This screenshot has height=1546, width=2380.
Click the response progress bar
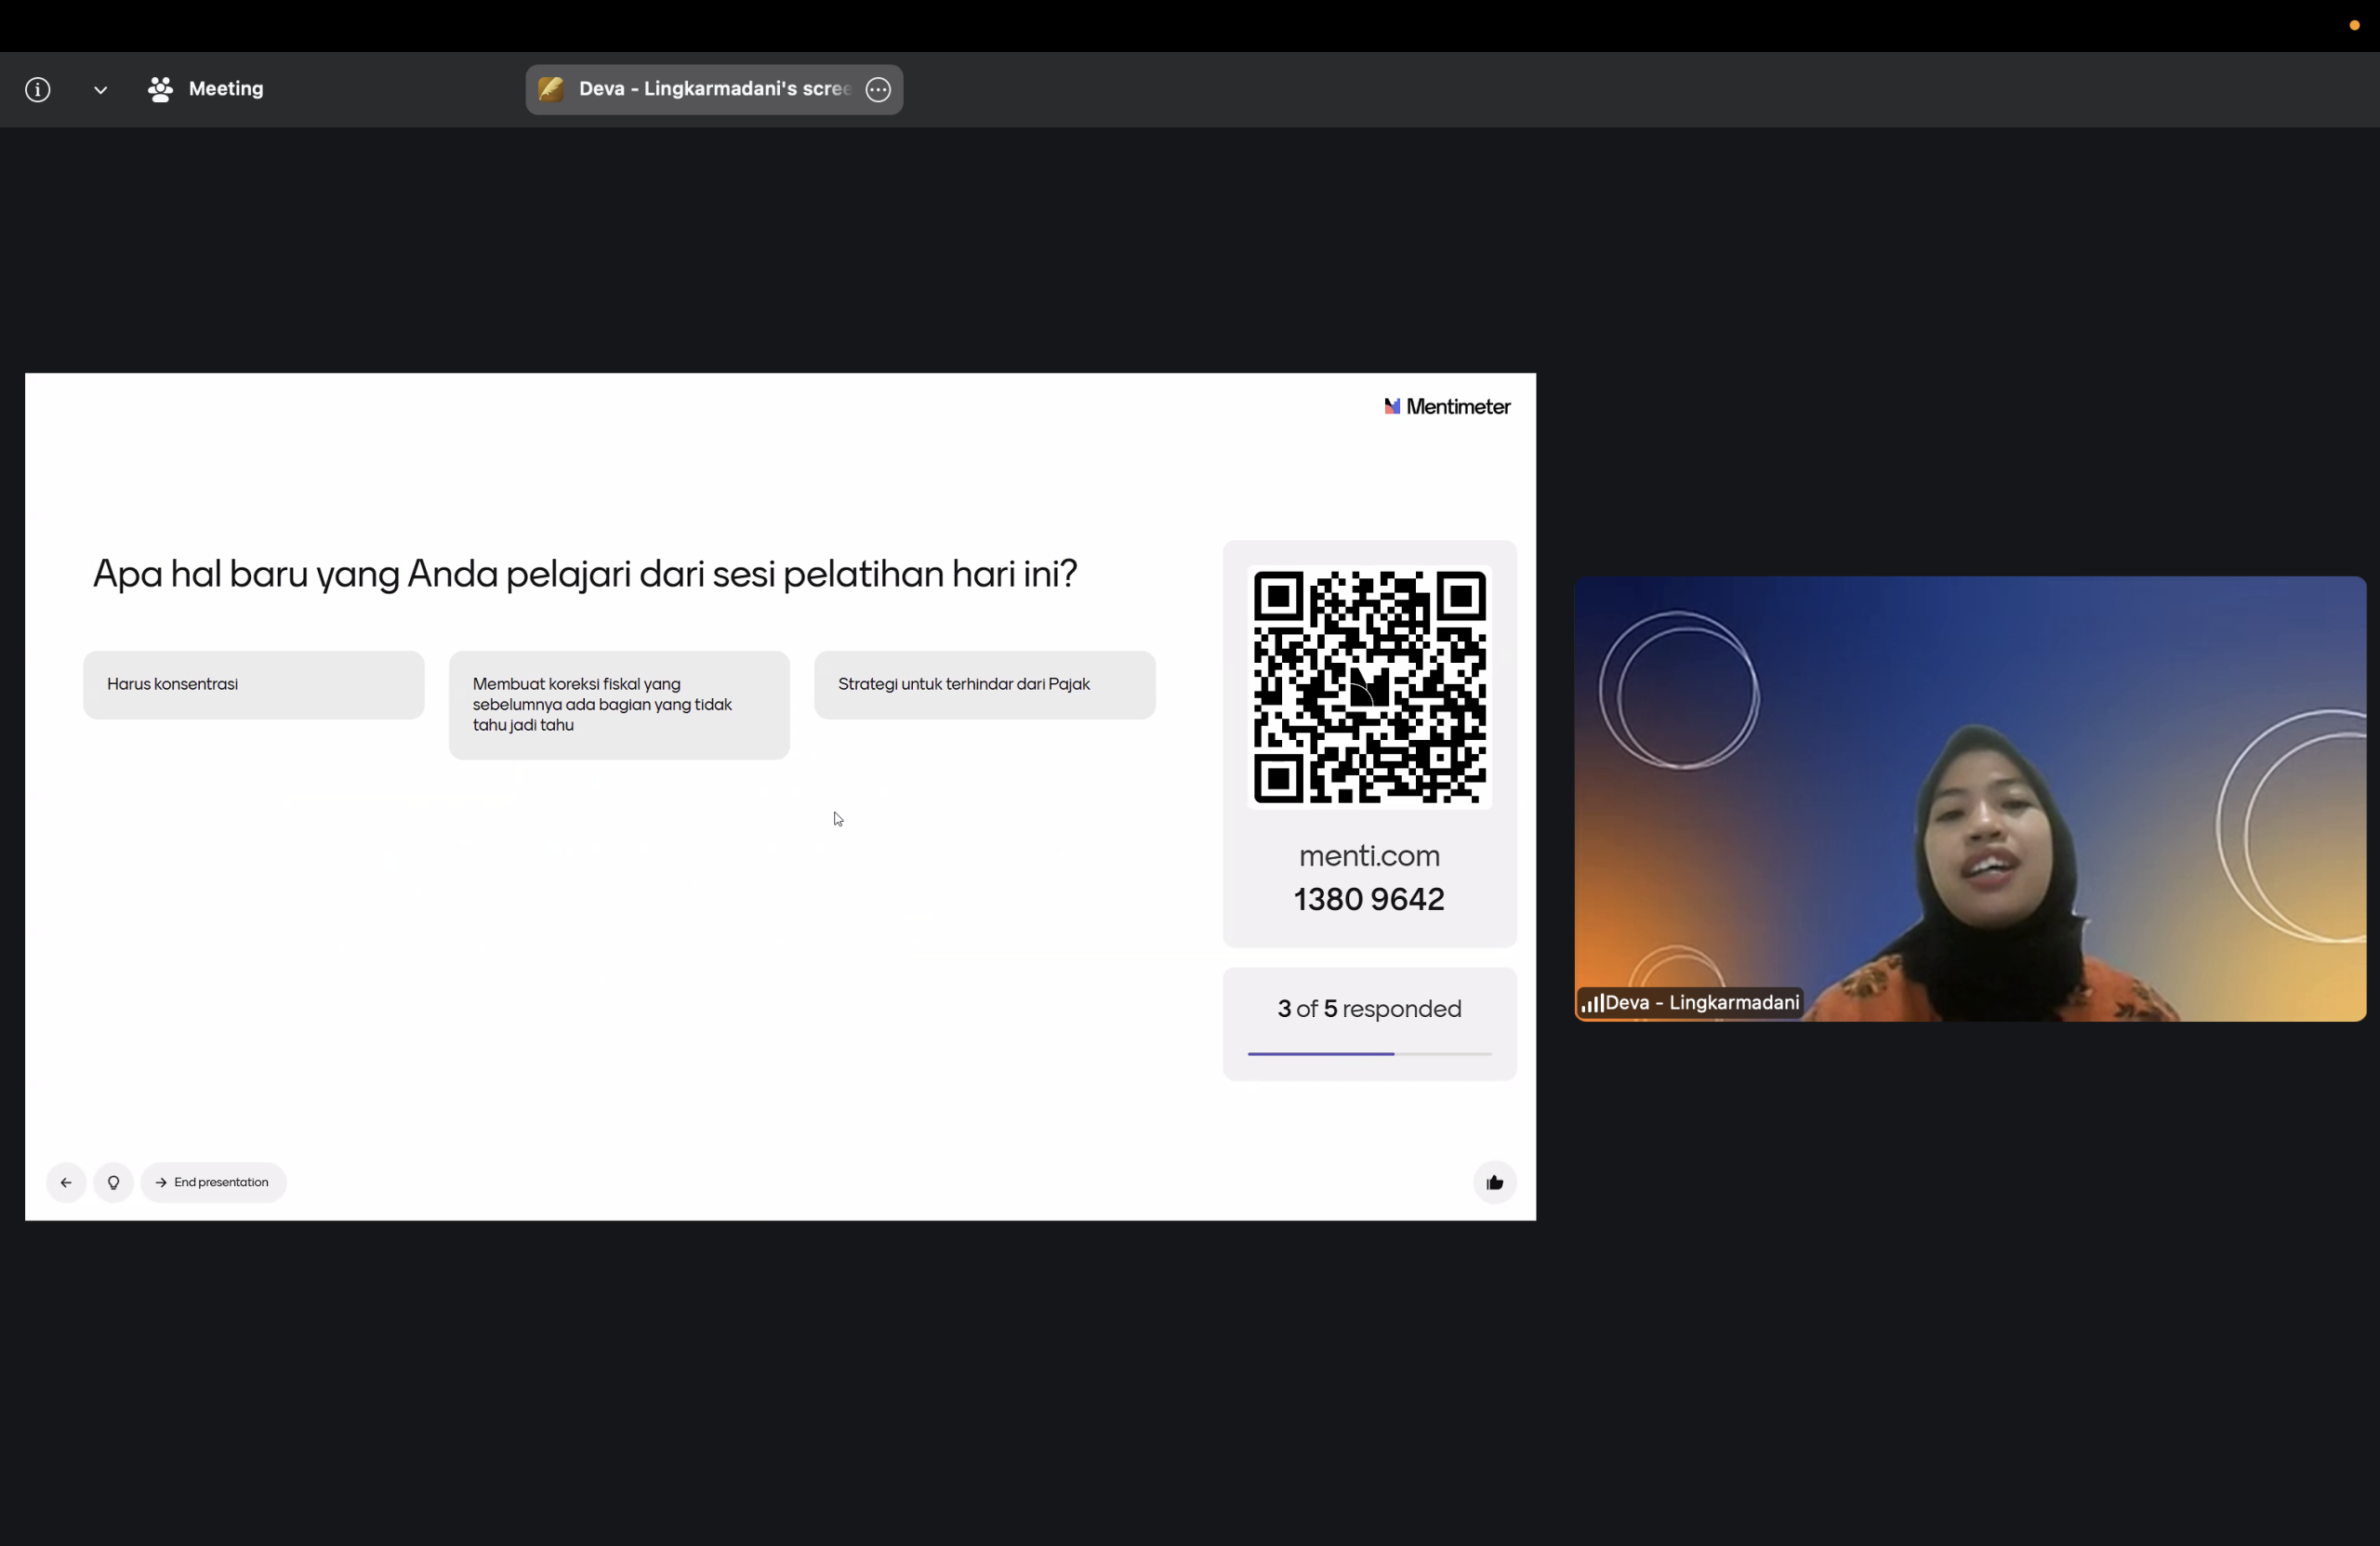pos(1369,1053)
